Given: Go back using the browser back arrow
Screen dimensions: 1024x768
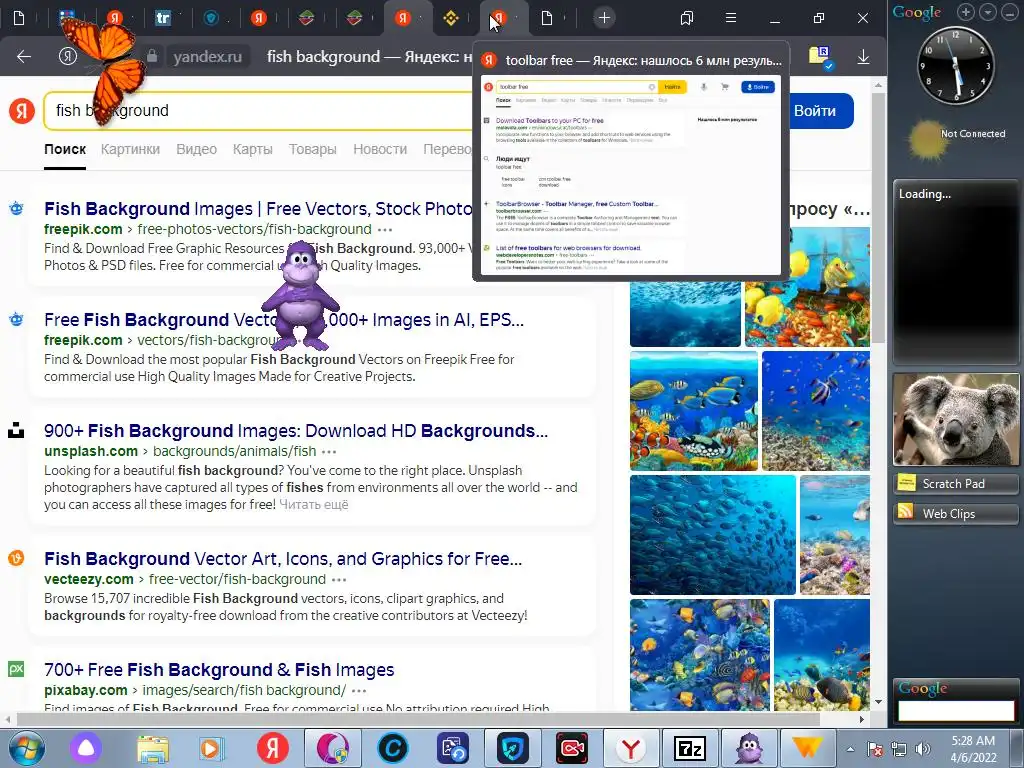Looking at the screenshot, I should [x=24, y=57].
